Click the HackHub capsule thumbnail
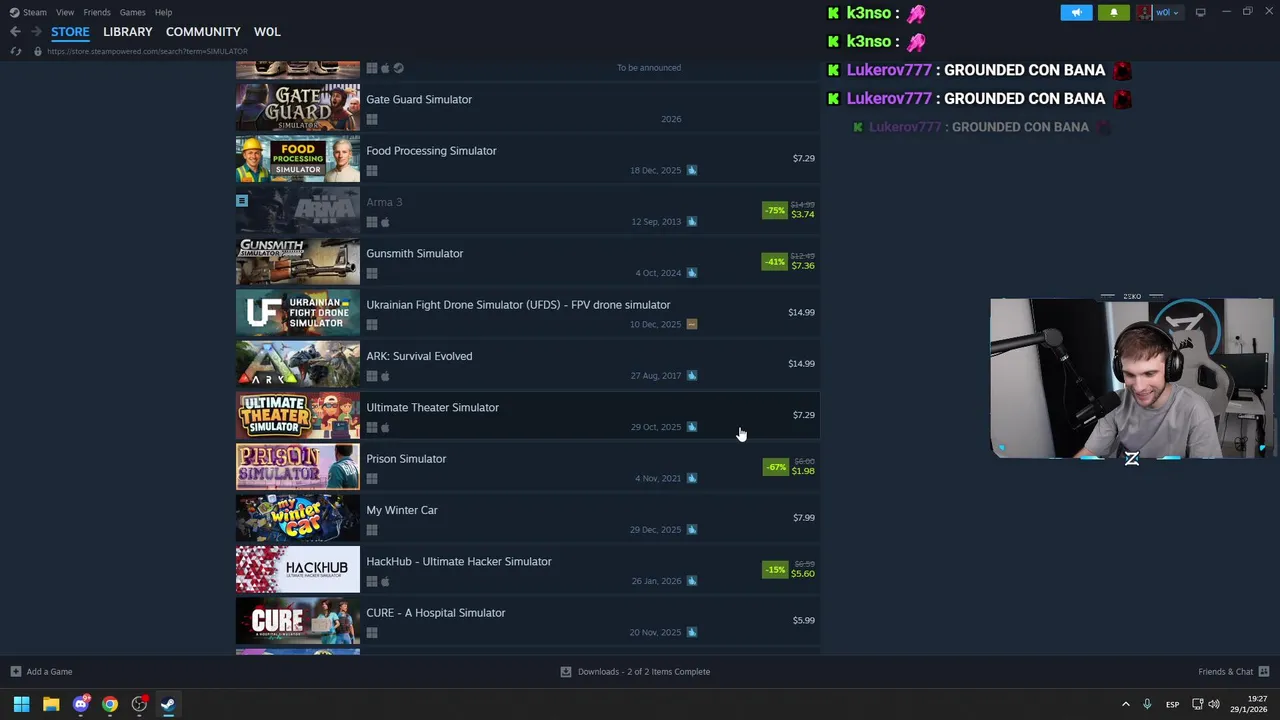This screenshot has height=720, width=1280. (x=298, y=569)
